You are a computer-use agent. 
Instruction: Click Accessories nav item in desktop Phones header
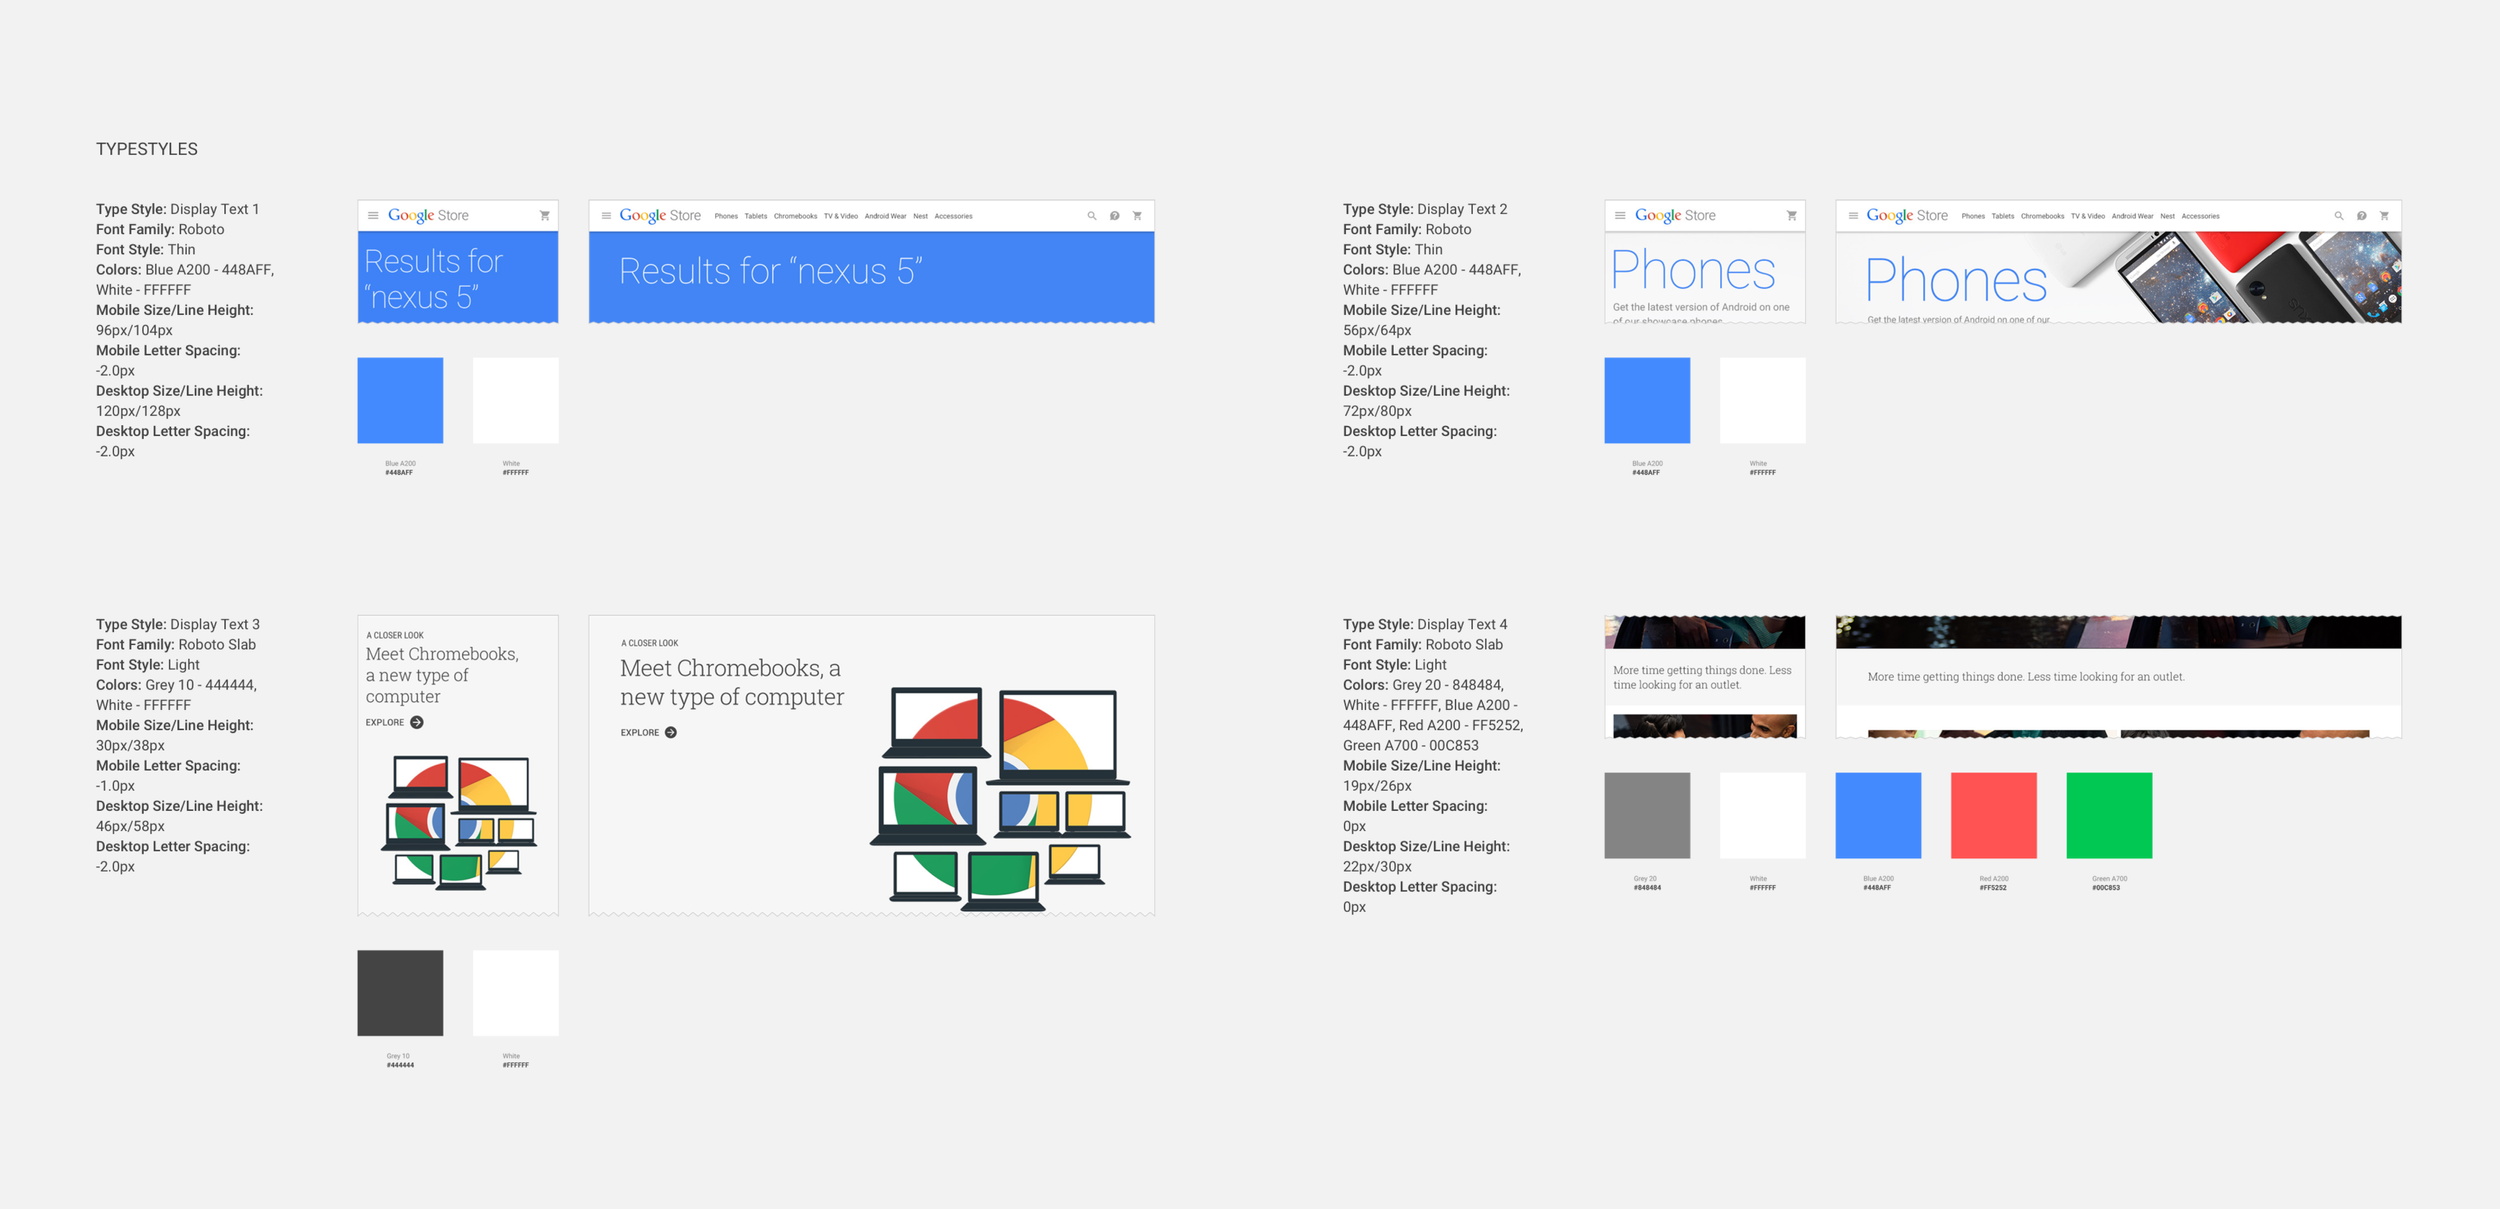(x=2200, y=216)
